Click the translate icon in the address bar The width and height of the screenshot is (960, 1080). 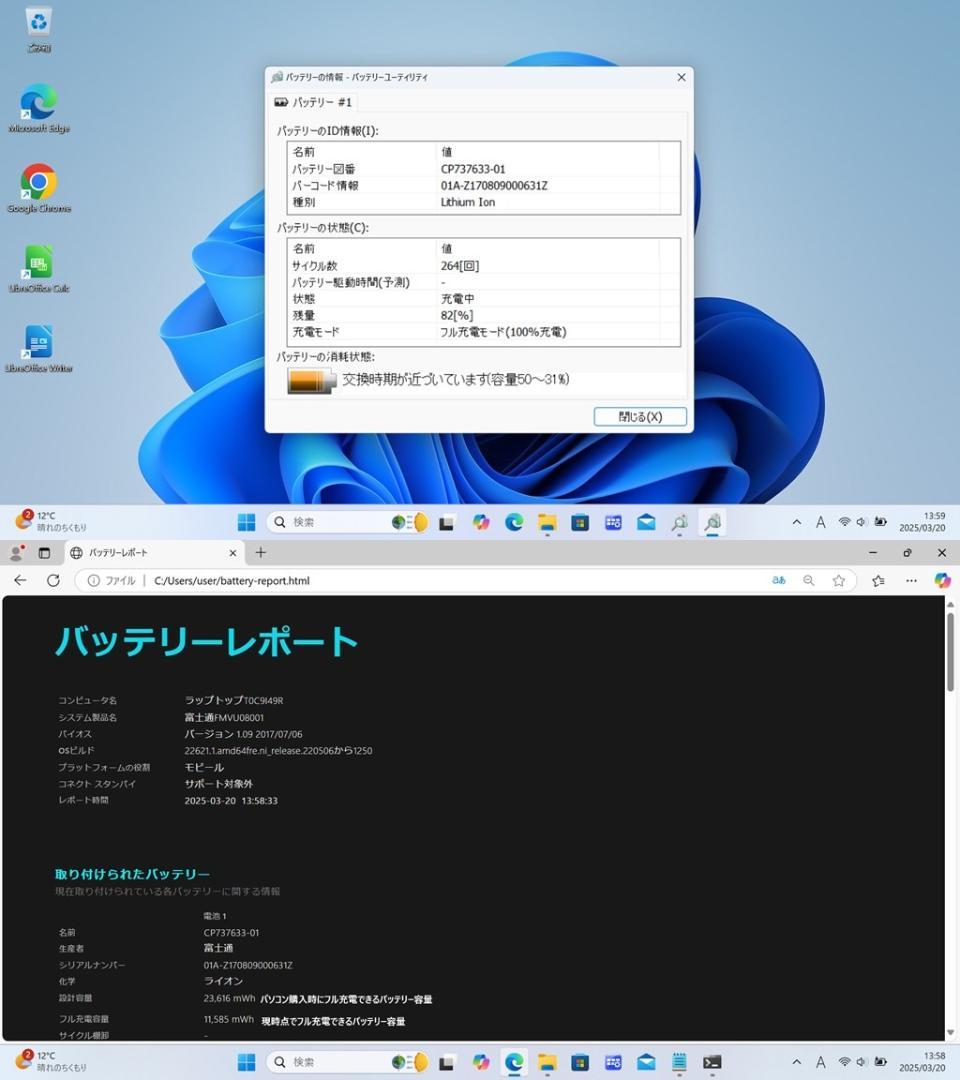(778, 580)
